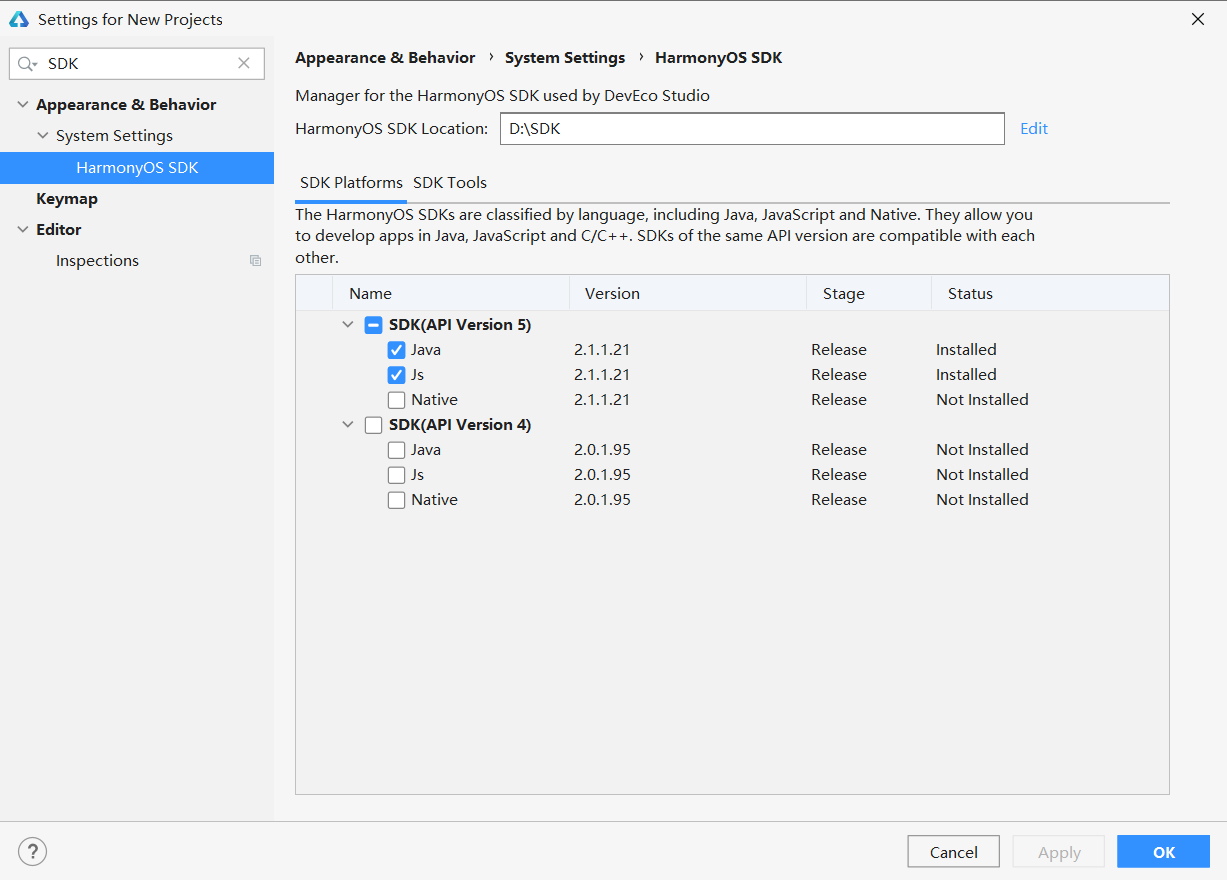This screenshot has height=880, width=1227.
Task: Collapse the SDK(API Version 4) group
Action: pos(348,425)
